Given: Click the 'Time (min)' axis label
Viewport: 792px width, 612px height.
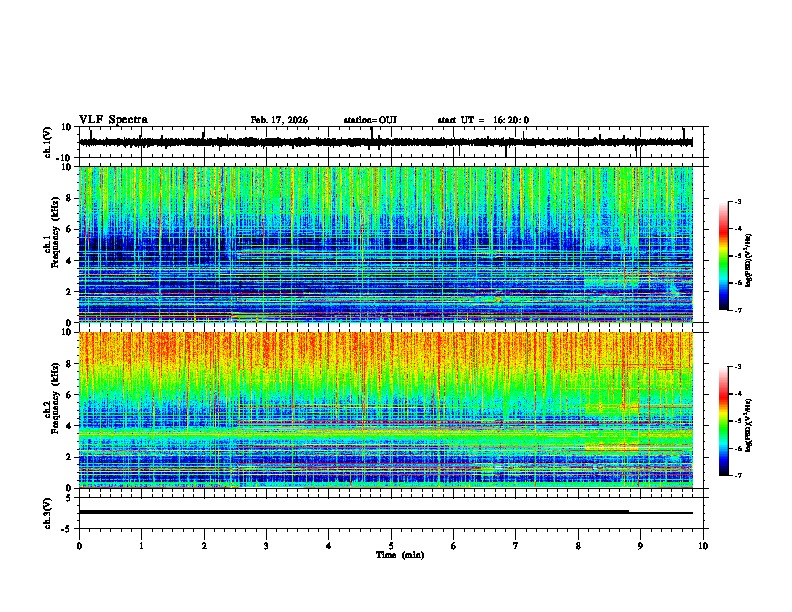Looking at the screenshot, I should (400, 555).
